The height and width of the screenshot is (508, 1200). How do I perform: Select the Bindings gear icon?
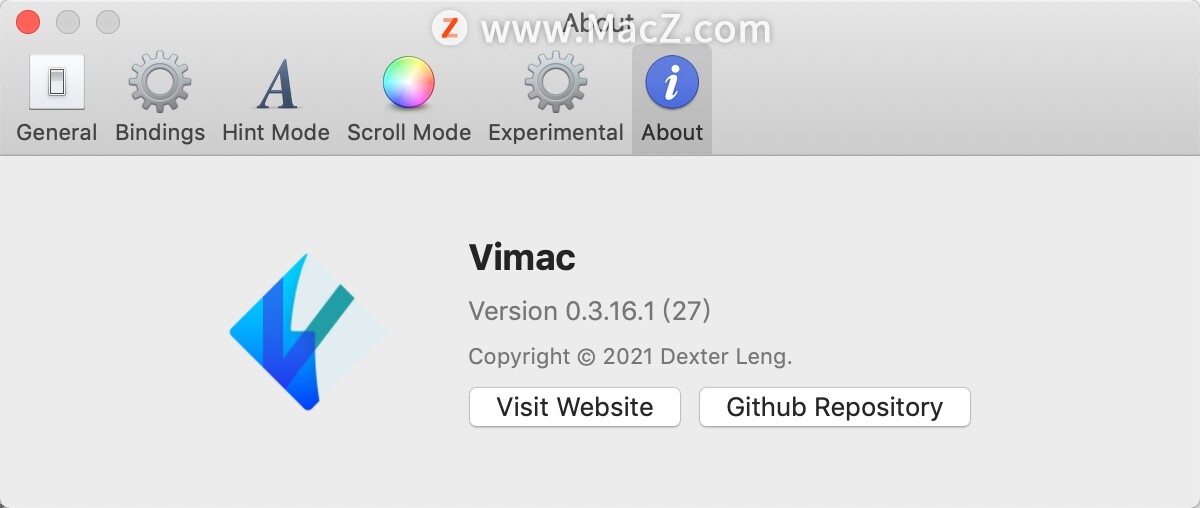[160, 82]
